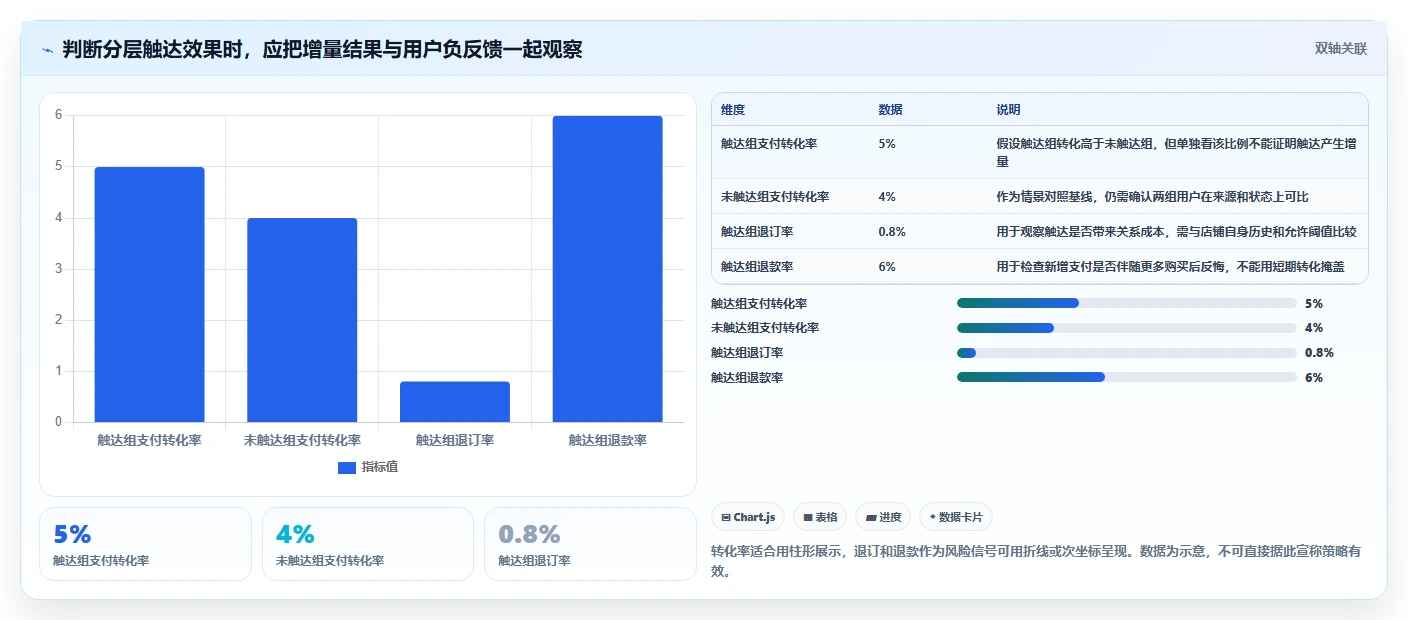Click the 6 tick on the y-axis

58,115
